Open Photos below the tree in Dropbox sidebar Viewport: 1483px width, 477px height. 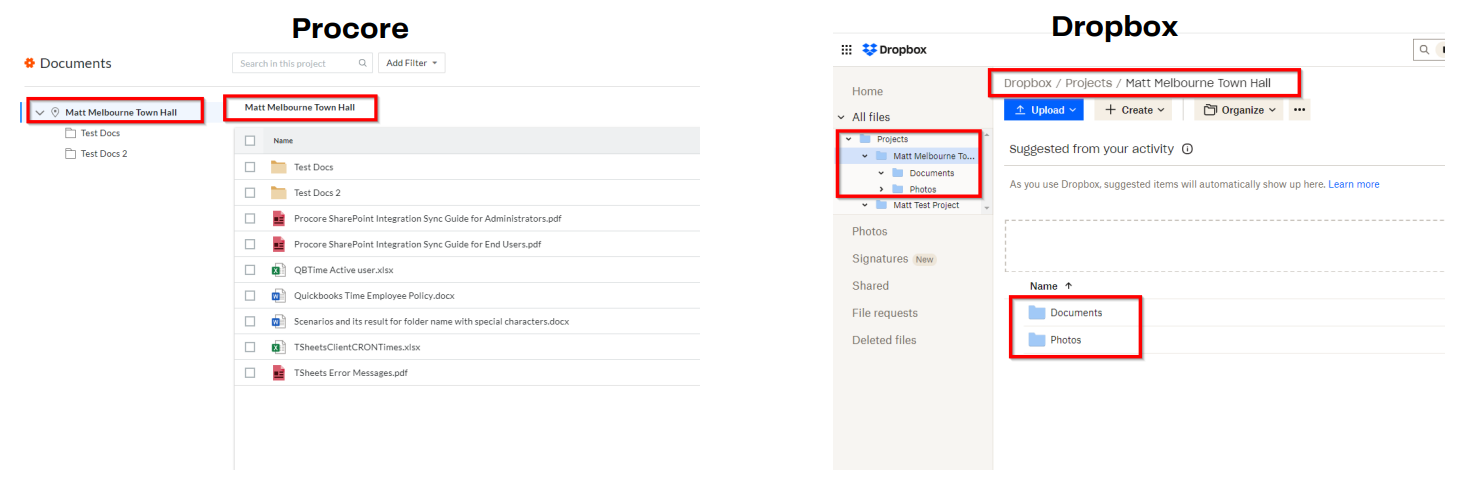pyautogui.click(x=869, y=232)
